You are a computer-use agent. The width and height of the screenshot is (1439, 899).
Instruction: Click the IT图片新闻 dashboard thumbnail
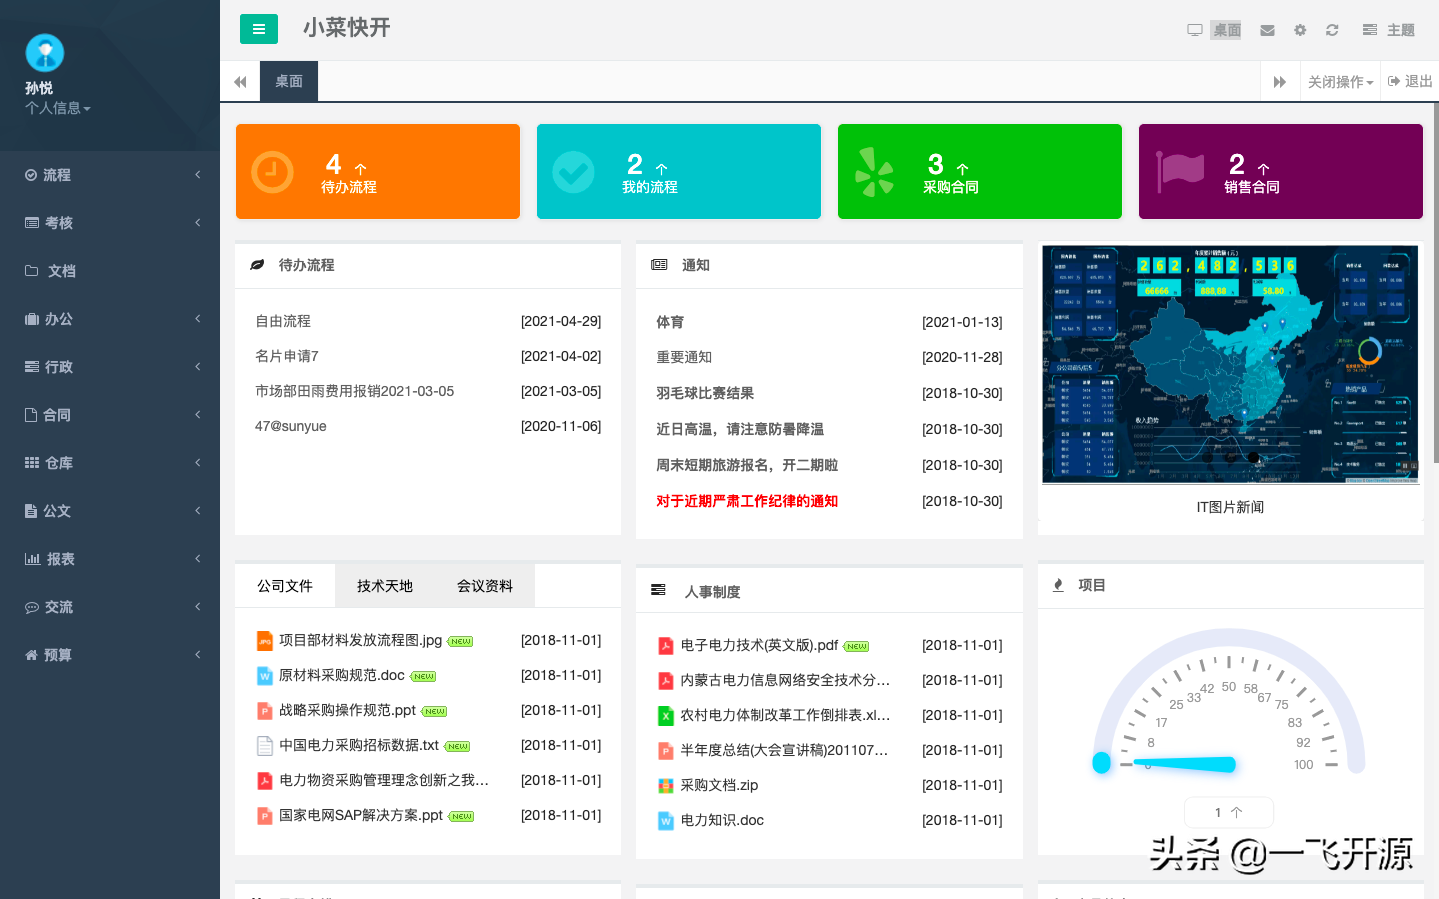[x=1230, y=365]
